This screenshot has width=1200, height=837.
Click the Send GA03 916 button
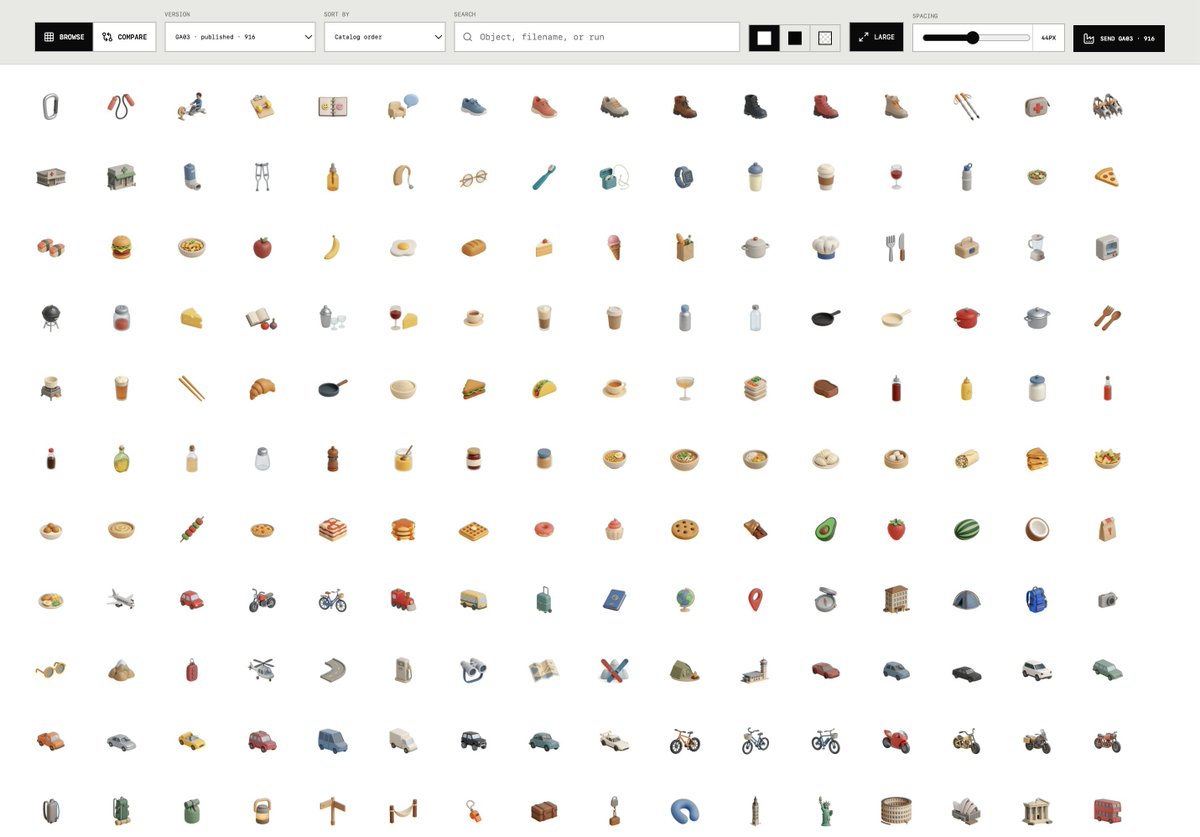point(1119,38)
